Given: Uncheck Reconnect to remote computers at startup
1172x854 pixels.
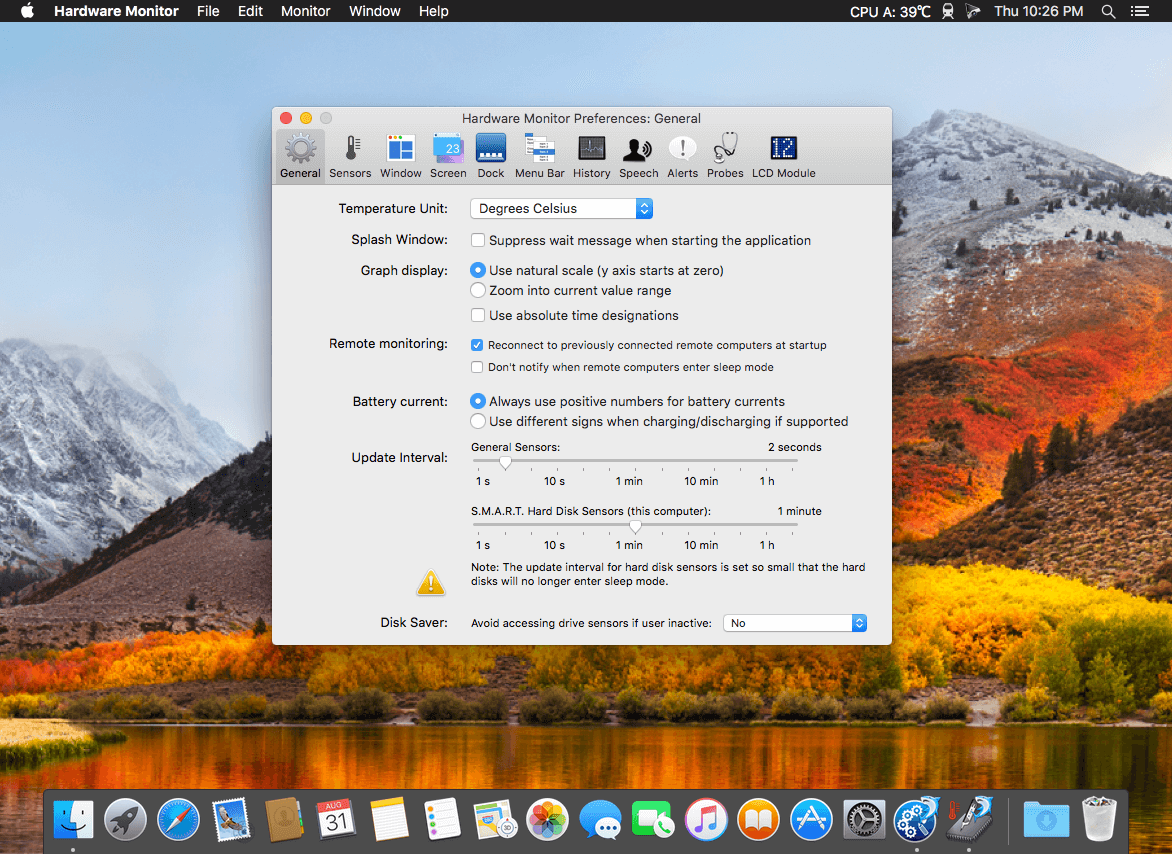Looking at the screenshot, I should pyautogui.click(x=477, y=345).
